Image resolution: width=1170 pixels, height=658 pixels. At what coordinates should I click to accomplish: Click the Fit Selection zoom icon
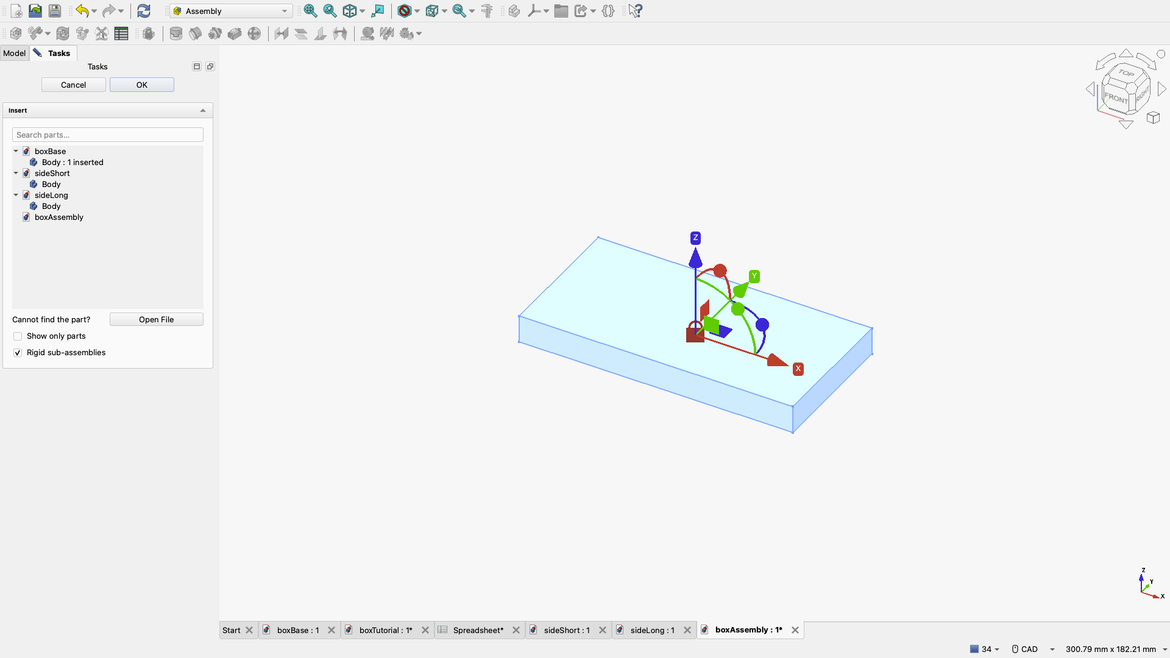tap(330, 11)
